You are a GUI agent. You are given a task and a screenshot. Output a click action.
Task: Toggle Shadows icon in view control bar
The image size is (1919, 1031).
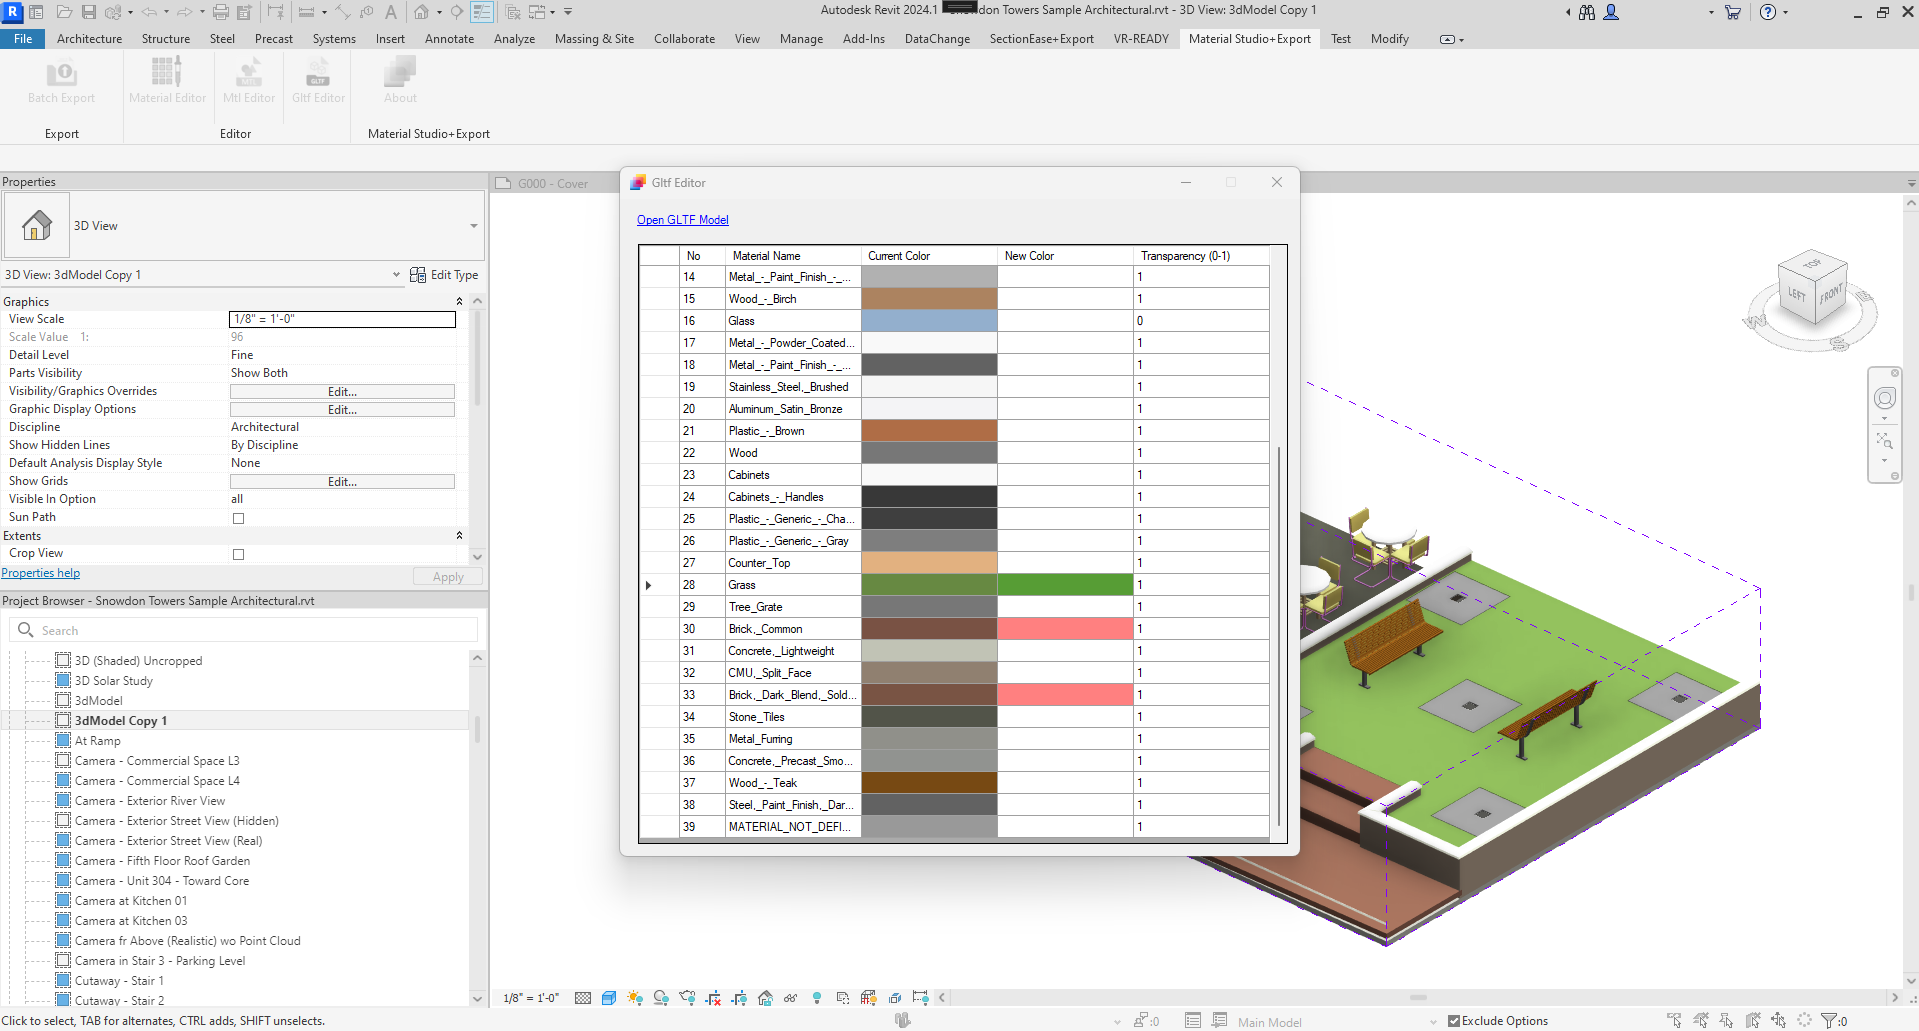pyautogui.click(x=660, y=998)
